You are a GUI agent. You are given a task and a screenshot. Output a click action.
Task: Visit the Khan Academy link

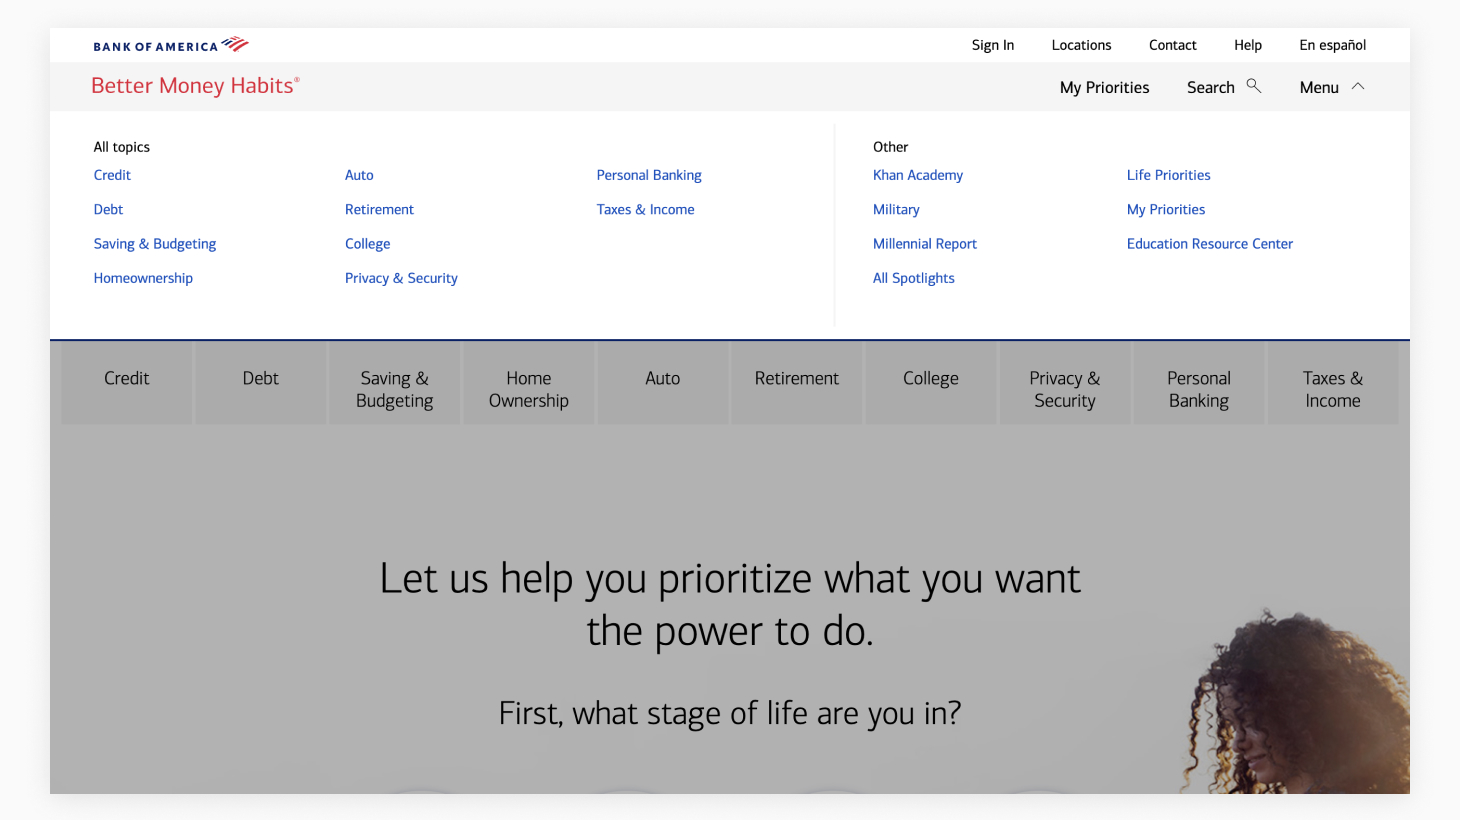(x=917, y=175)
